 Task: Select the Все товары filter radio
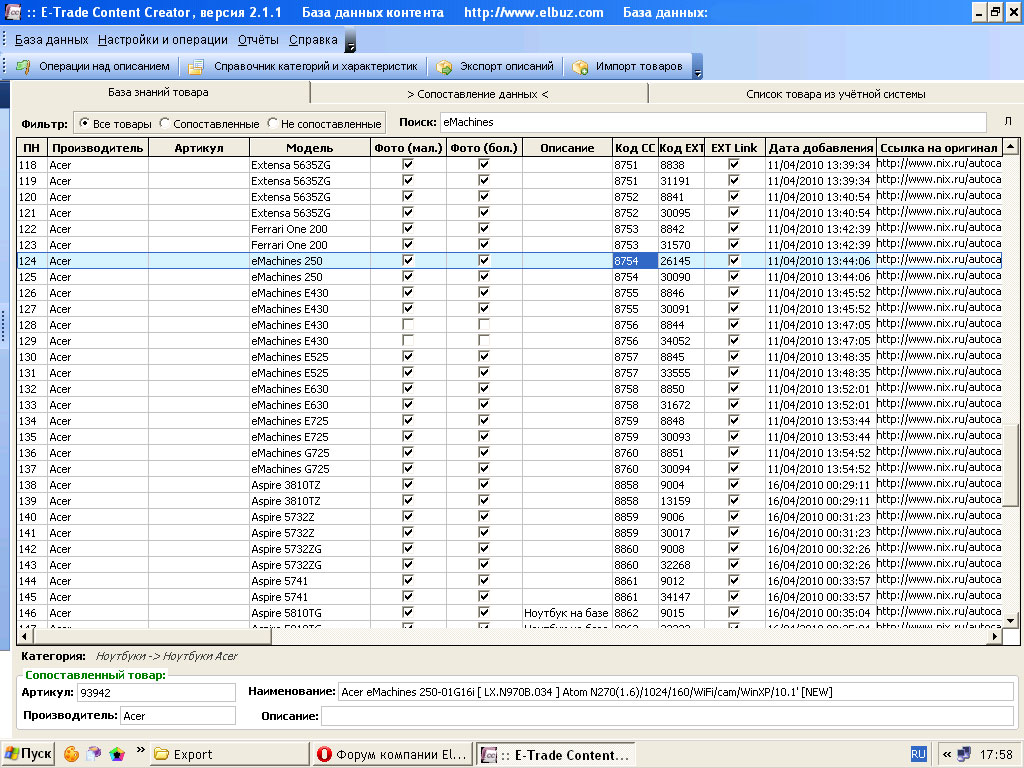(x=84, y=123)
